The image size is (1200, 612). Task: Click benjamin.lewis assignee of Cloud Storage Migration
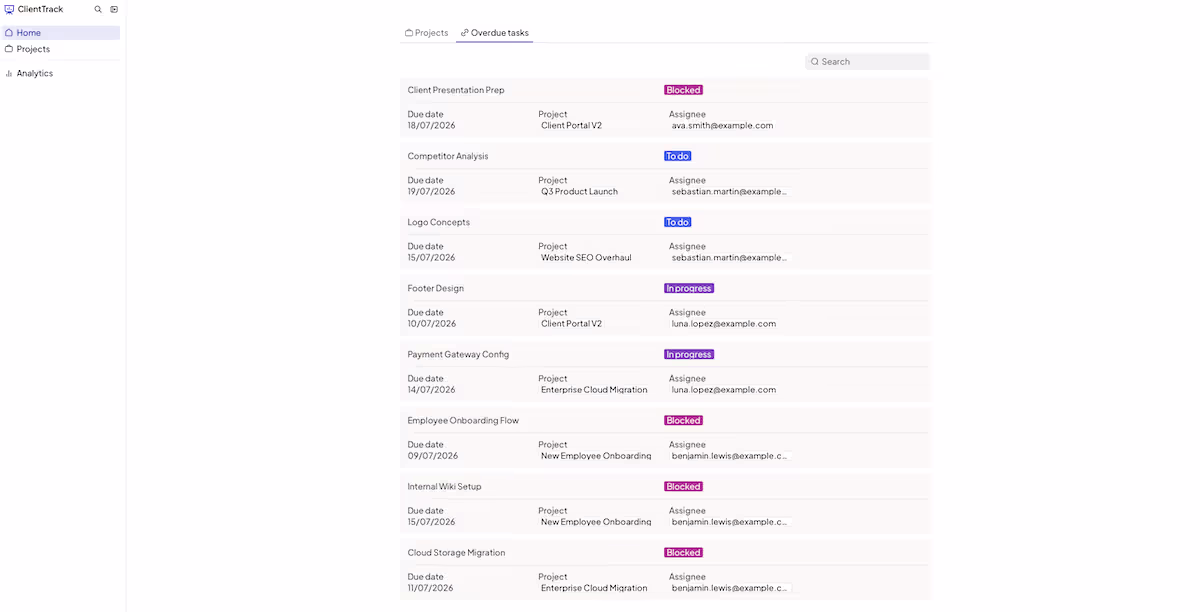click(x=730, y=588)
